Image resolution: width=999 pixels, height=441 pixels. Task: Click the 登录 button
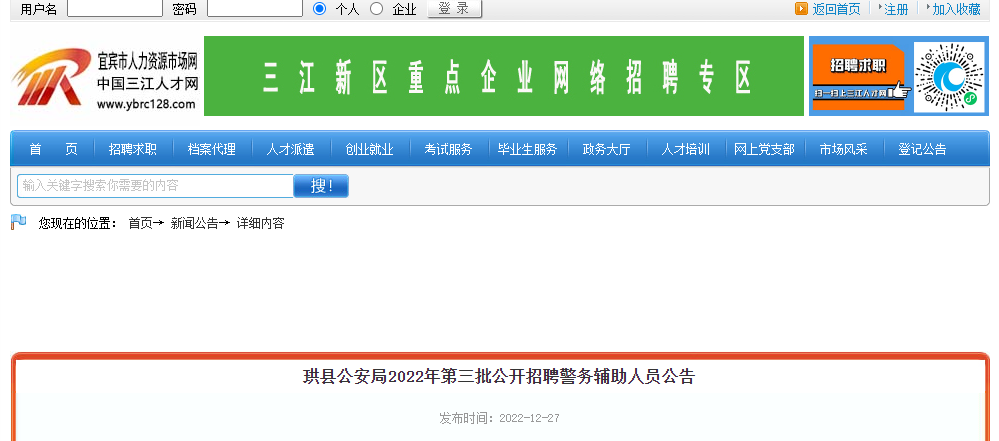454,8
